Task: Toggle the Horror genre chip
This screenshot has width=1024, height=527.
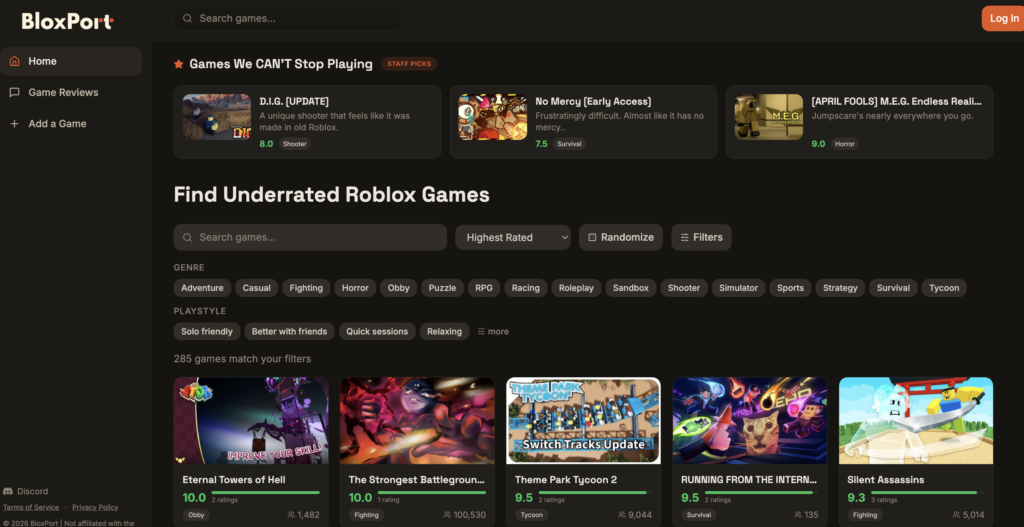Action: tap(355, 288)
